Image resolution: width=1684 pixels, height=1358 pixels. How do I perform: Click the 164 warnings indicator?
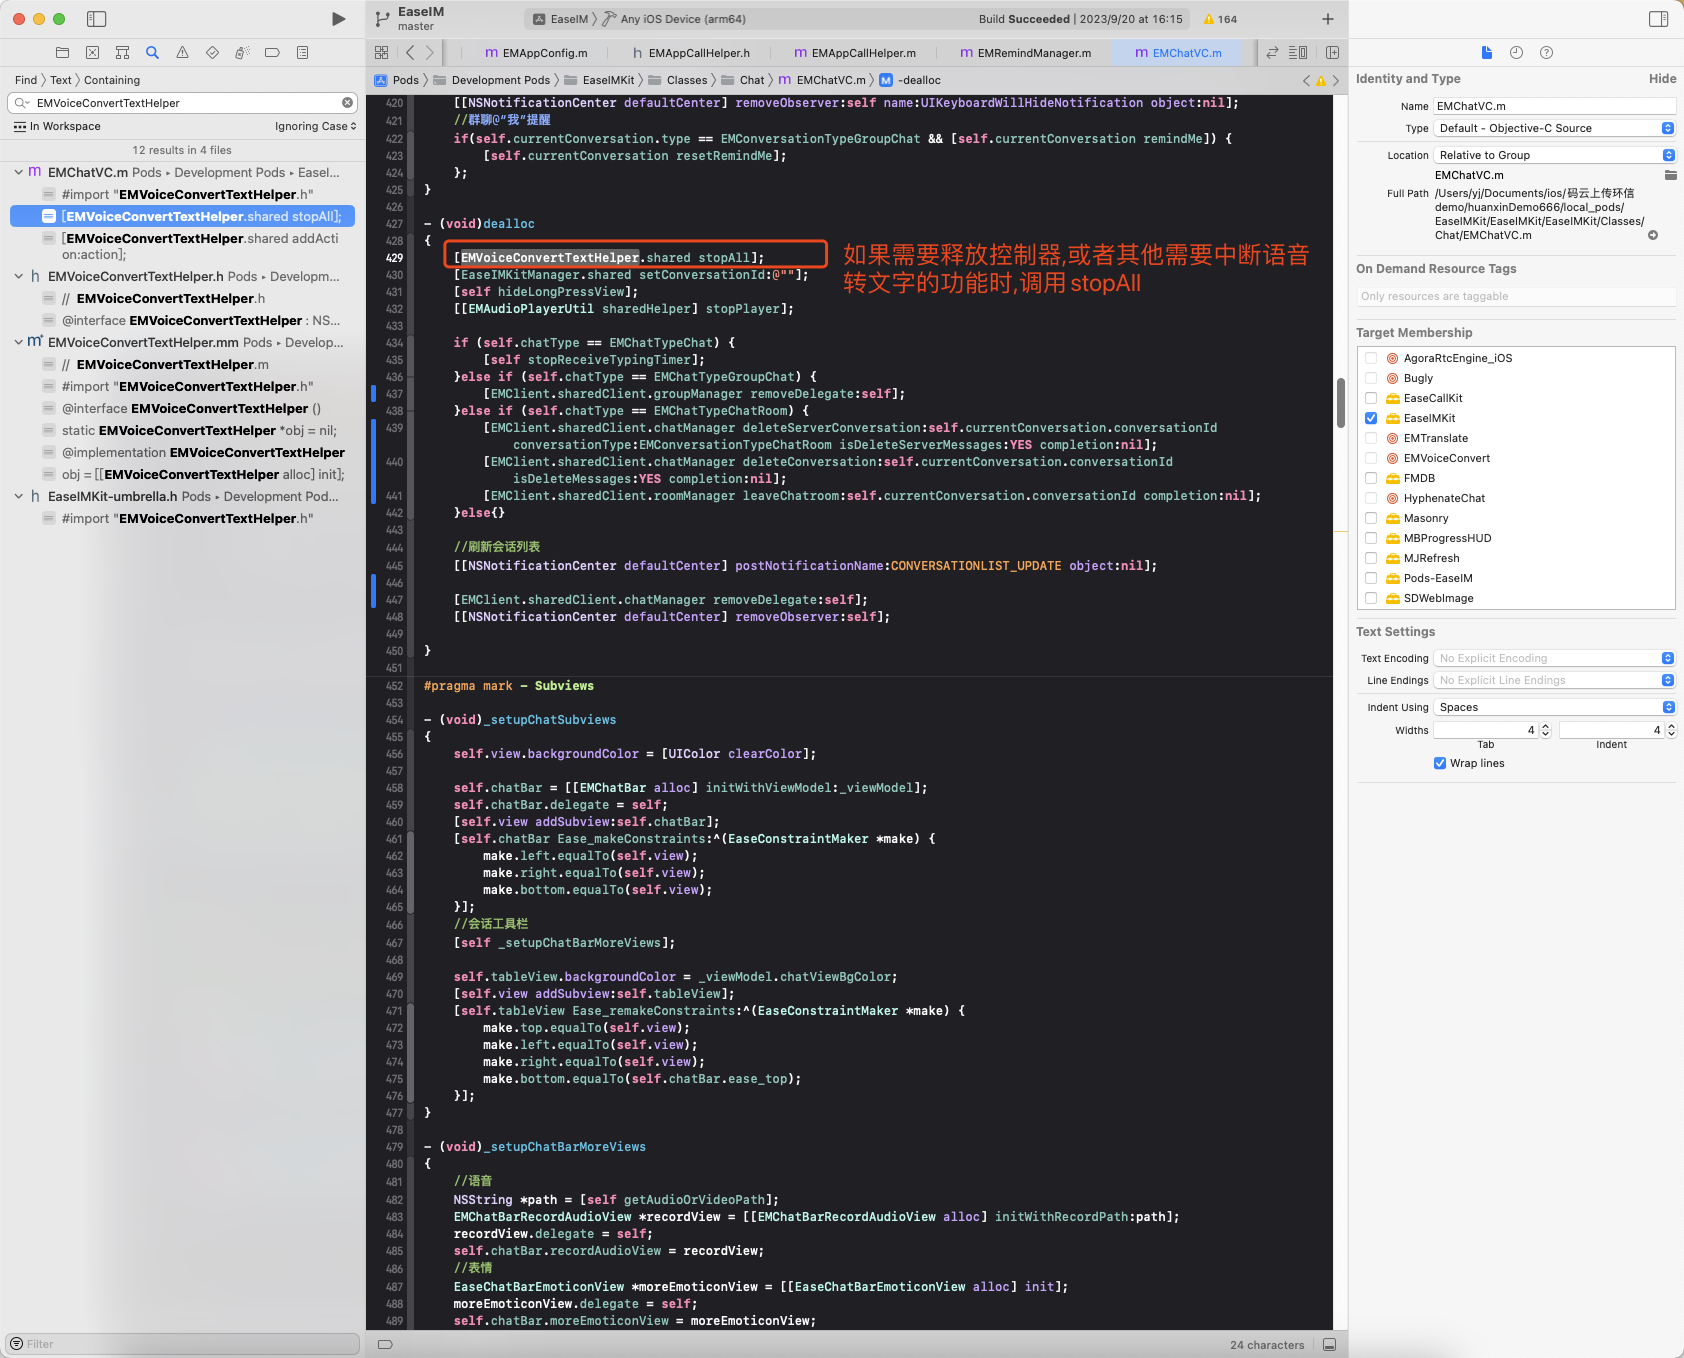click(1220, 19)
